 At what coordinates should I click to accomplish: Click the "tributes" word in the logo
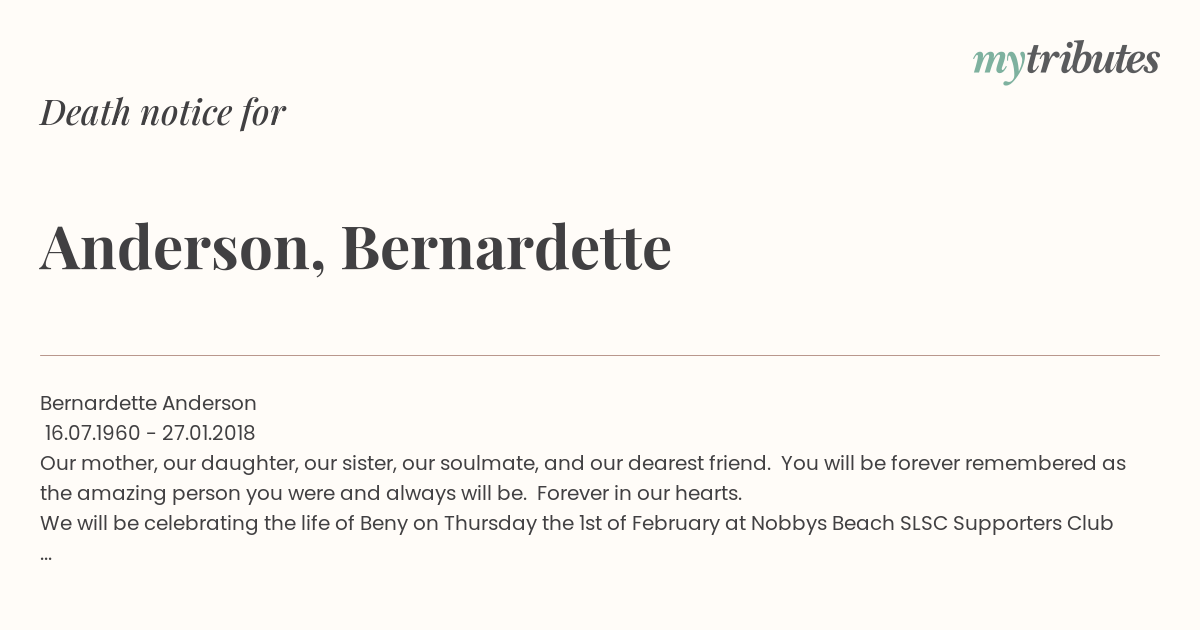click(1092, 60)
